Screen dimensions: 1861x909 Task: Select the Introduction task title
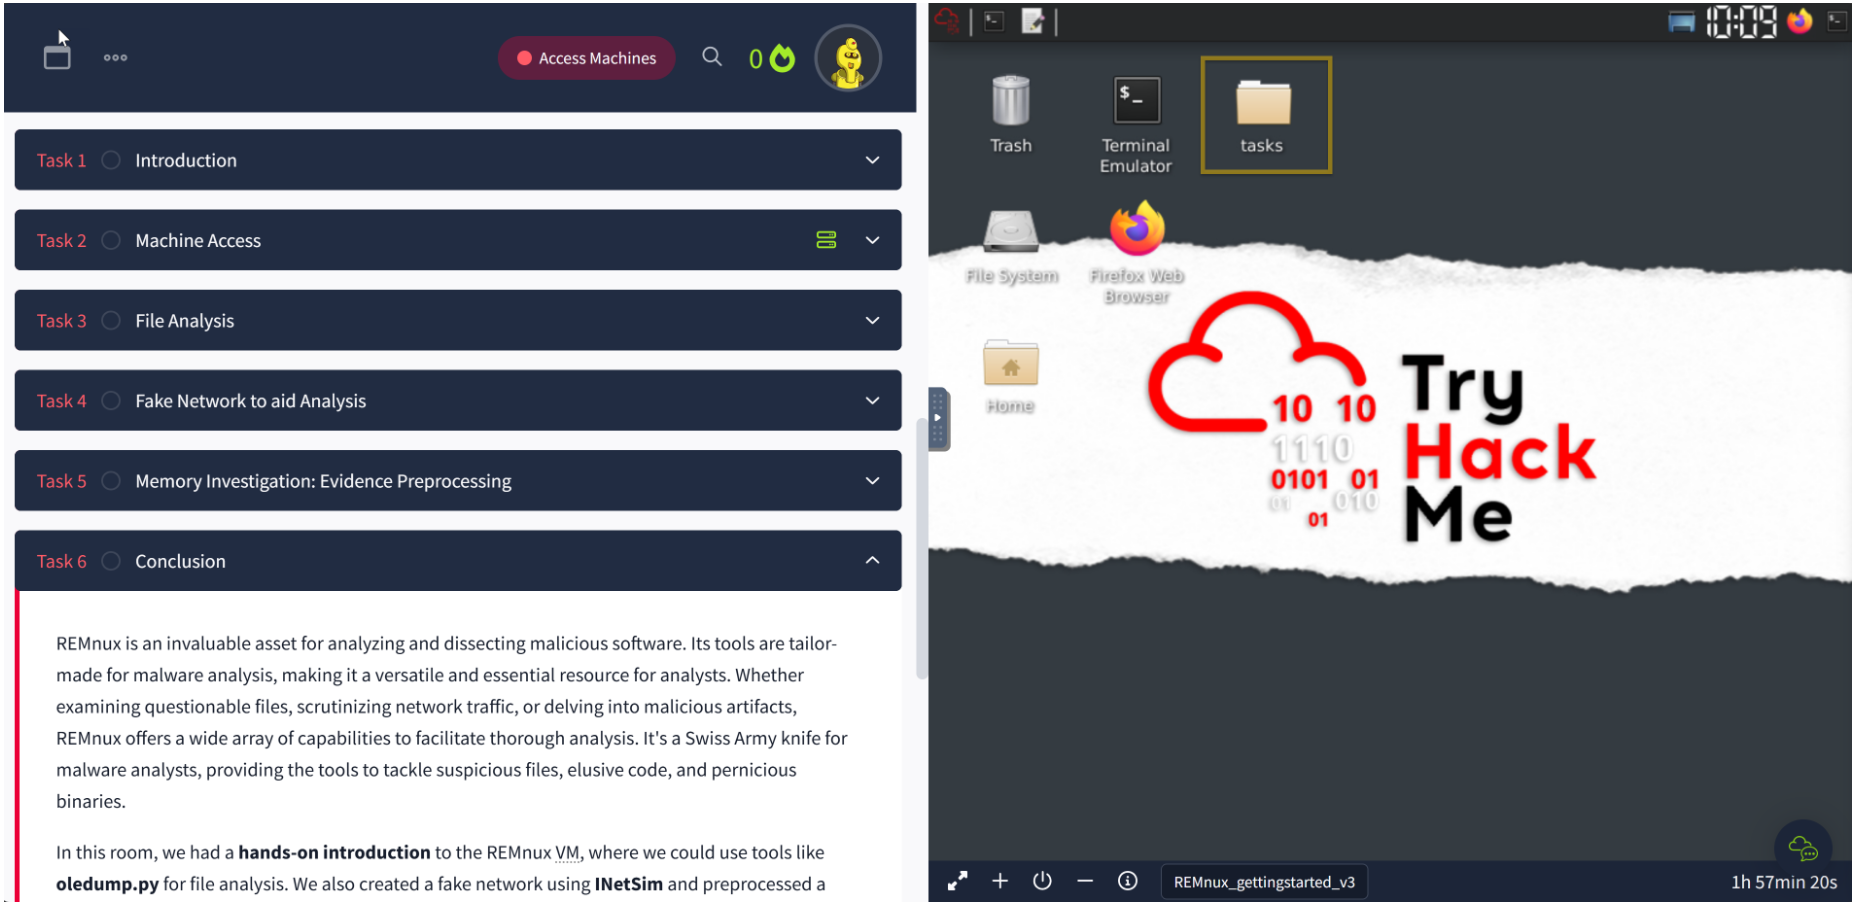[x=186, y=160]
